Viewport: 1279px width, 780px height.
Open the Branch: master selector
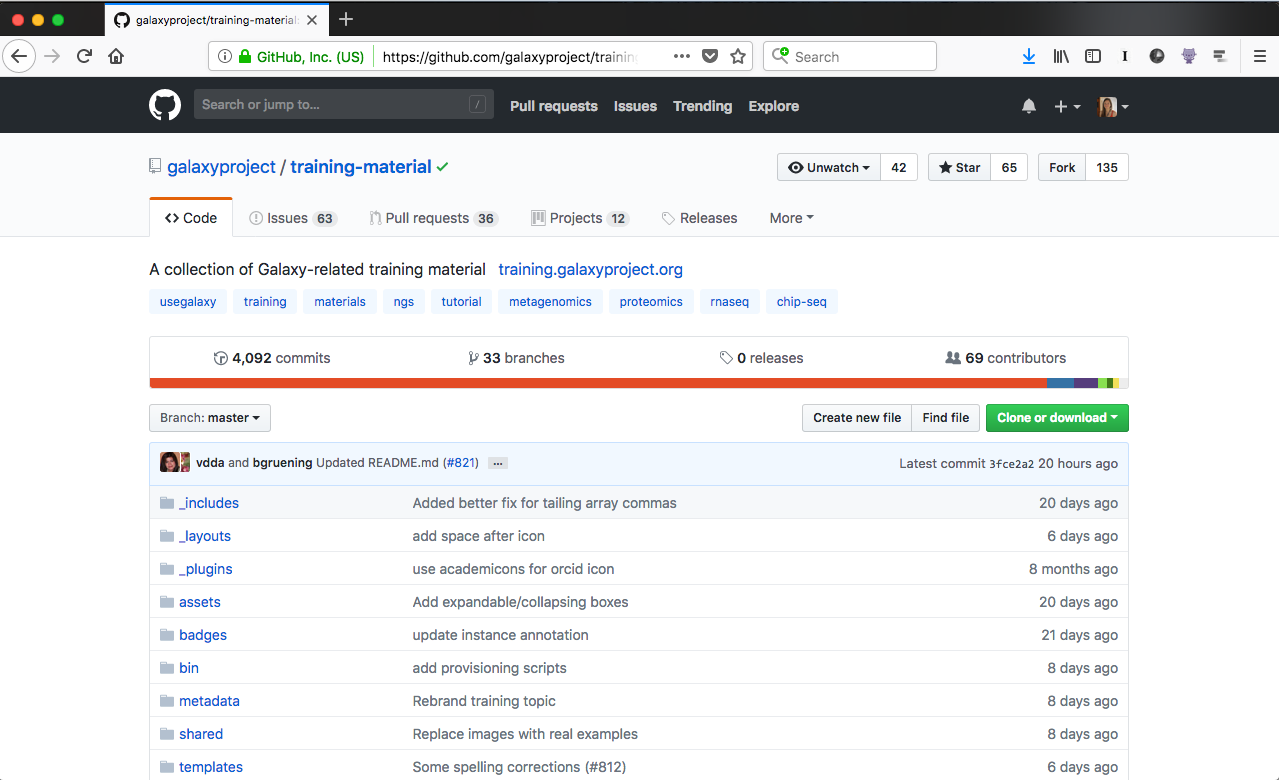[210, 418]
